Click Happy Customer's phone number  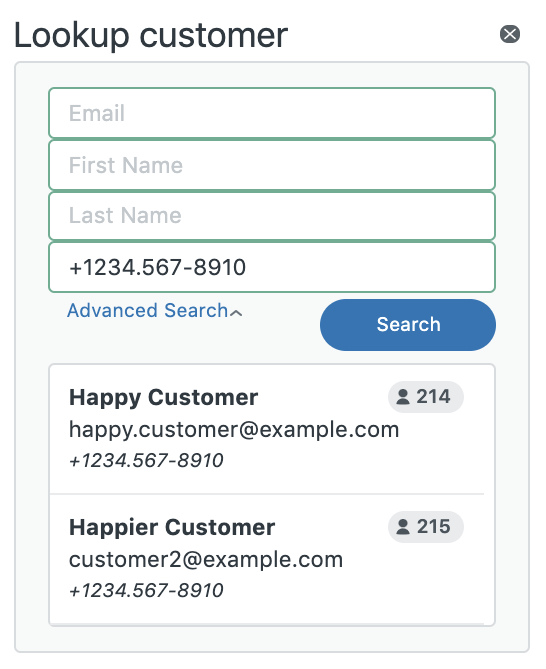click(x=146, y=460)
